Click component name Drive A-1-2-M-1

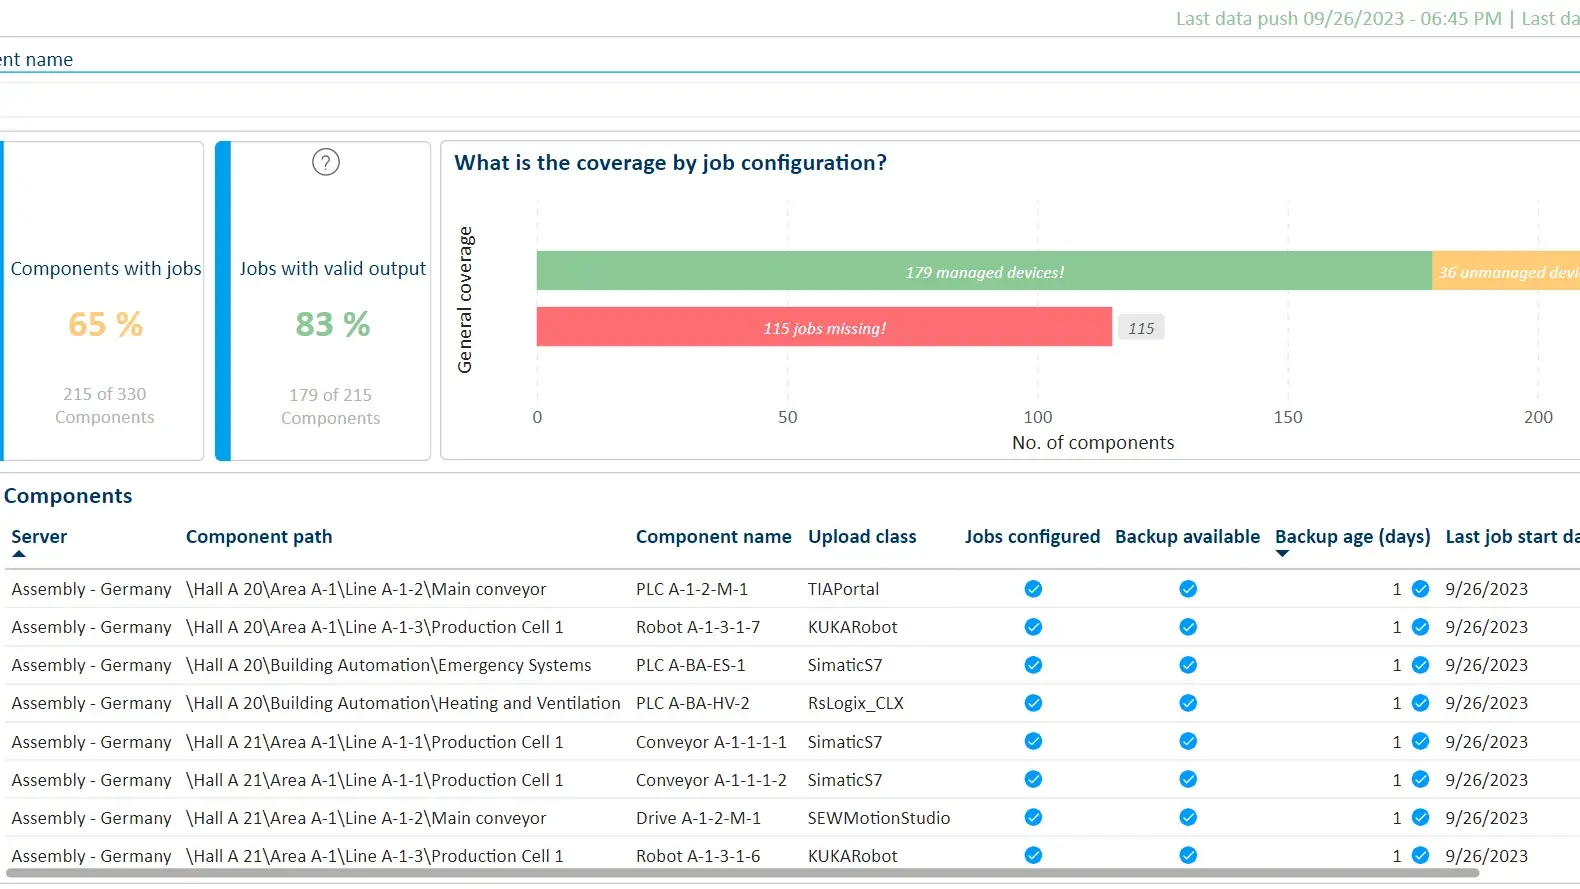[698, 818]
